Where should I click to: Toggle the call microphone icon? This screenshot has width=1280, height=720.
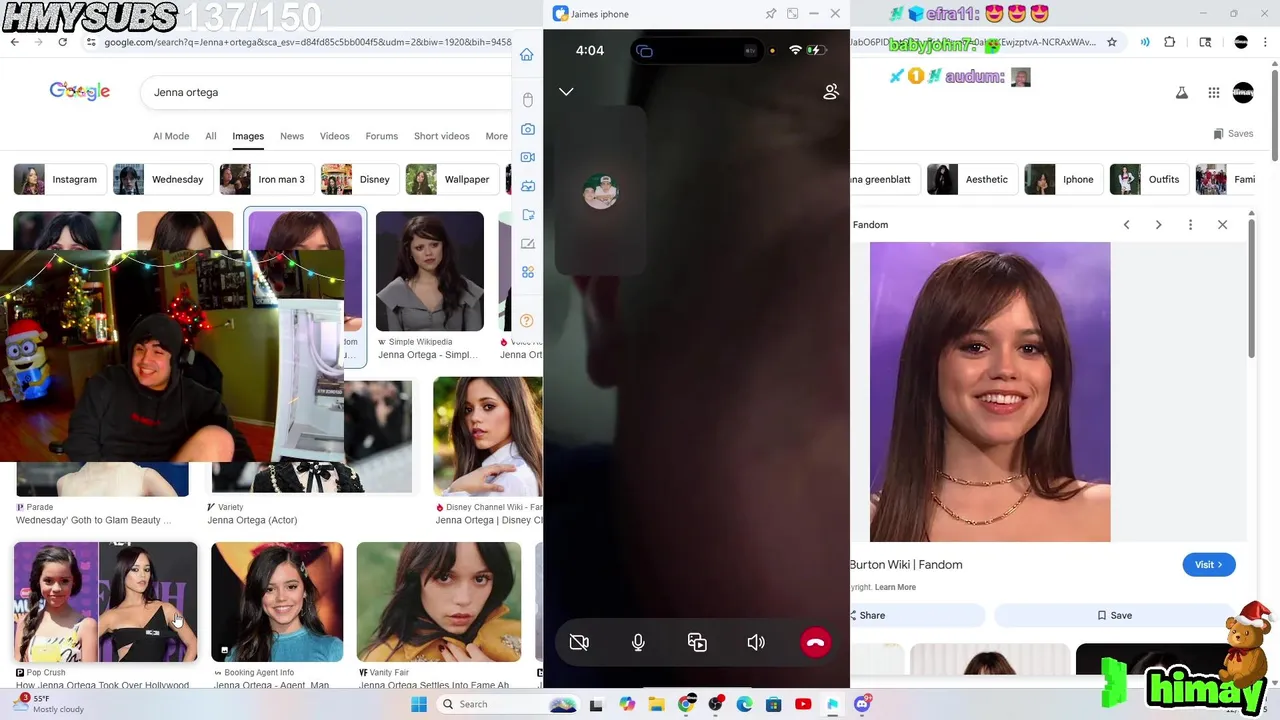coord(638,642)
